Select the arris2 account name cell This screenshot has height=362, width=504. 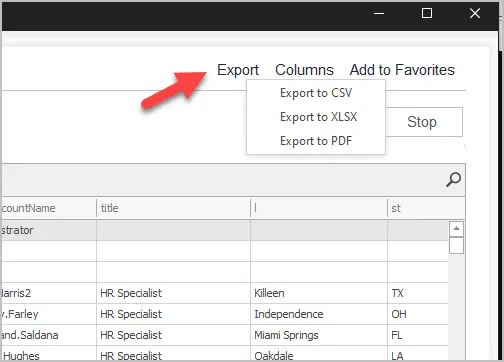[49, 293]
